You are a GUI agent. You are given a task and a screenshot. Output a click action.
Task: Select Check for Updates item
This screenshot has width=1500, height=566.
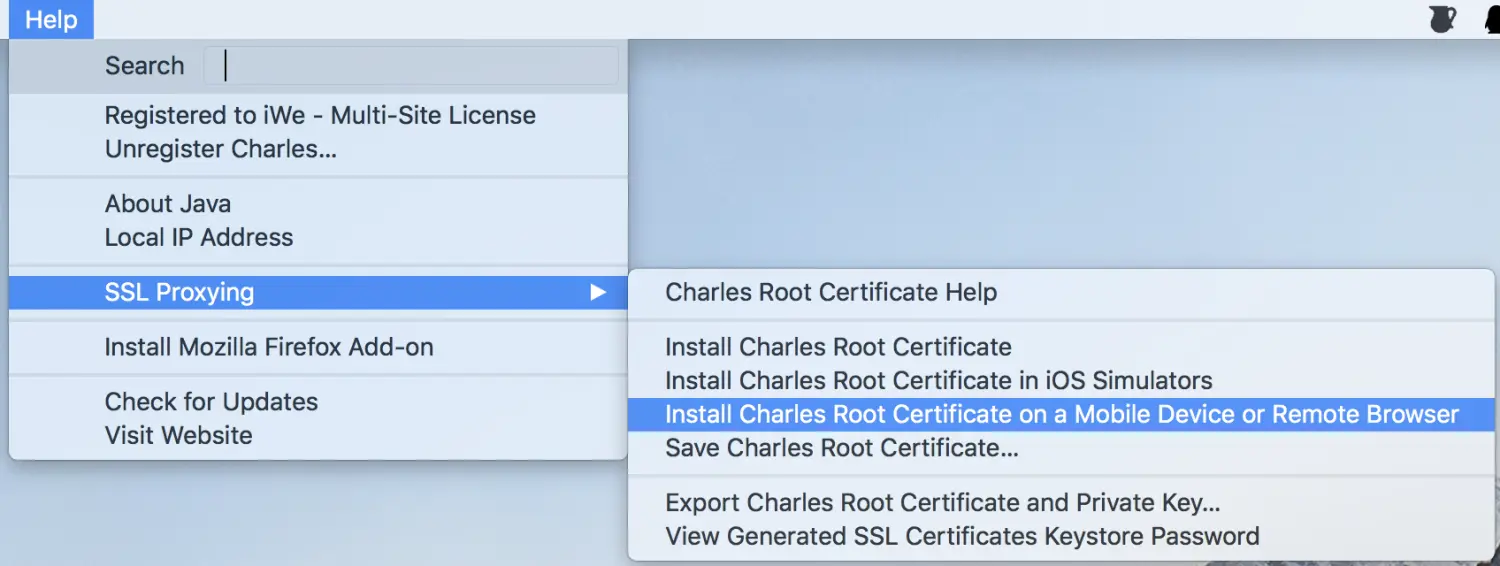point(318,401)
